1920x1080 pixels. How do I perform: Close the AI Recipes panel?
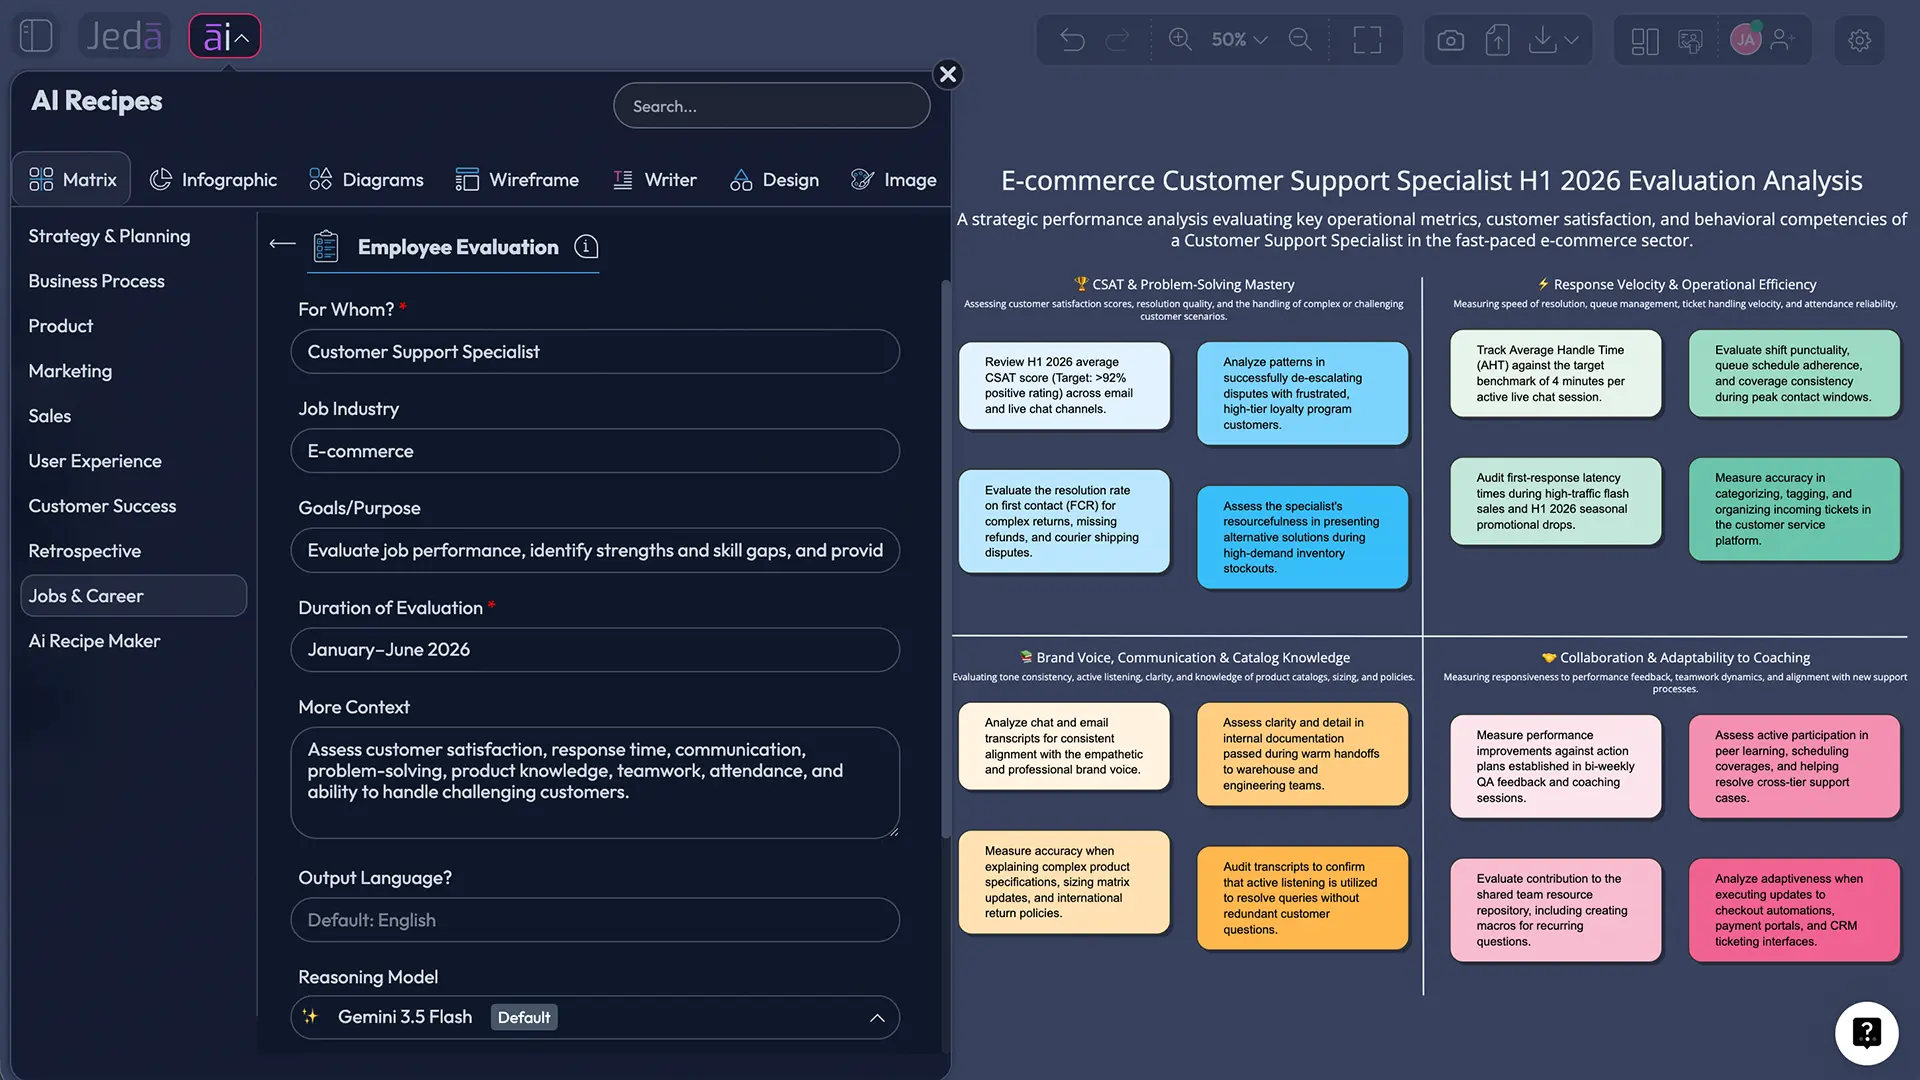click(x=948, y=74)
